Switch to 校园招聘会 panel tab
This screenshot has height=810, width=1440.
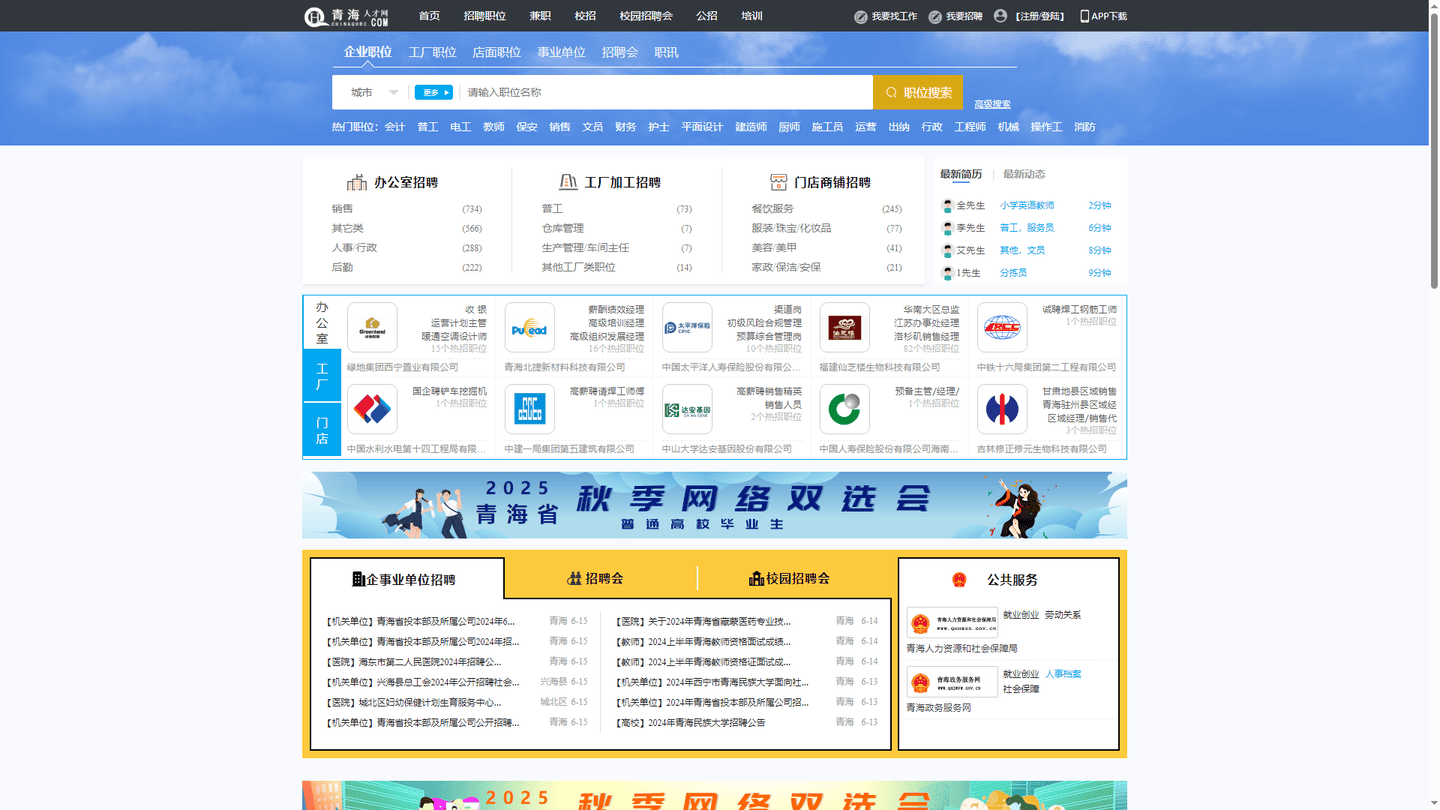click(x=791, y=578)
